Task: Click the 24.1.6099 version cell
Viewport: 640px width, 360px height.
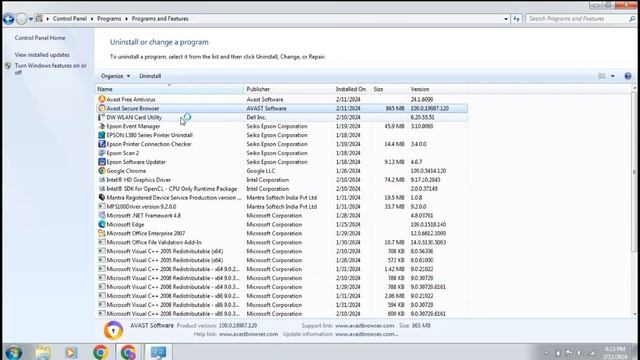Action: tap(422, 99)
